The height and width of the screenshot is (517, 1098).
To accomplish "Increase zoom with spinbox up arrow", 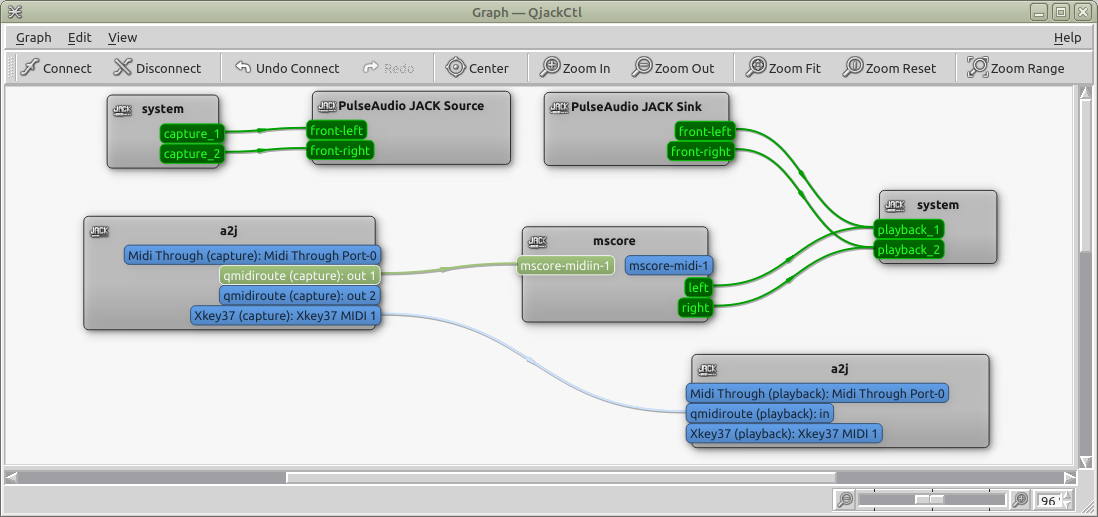I will (x=1067, y=495).
